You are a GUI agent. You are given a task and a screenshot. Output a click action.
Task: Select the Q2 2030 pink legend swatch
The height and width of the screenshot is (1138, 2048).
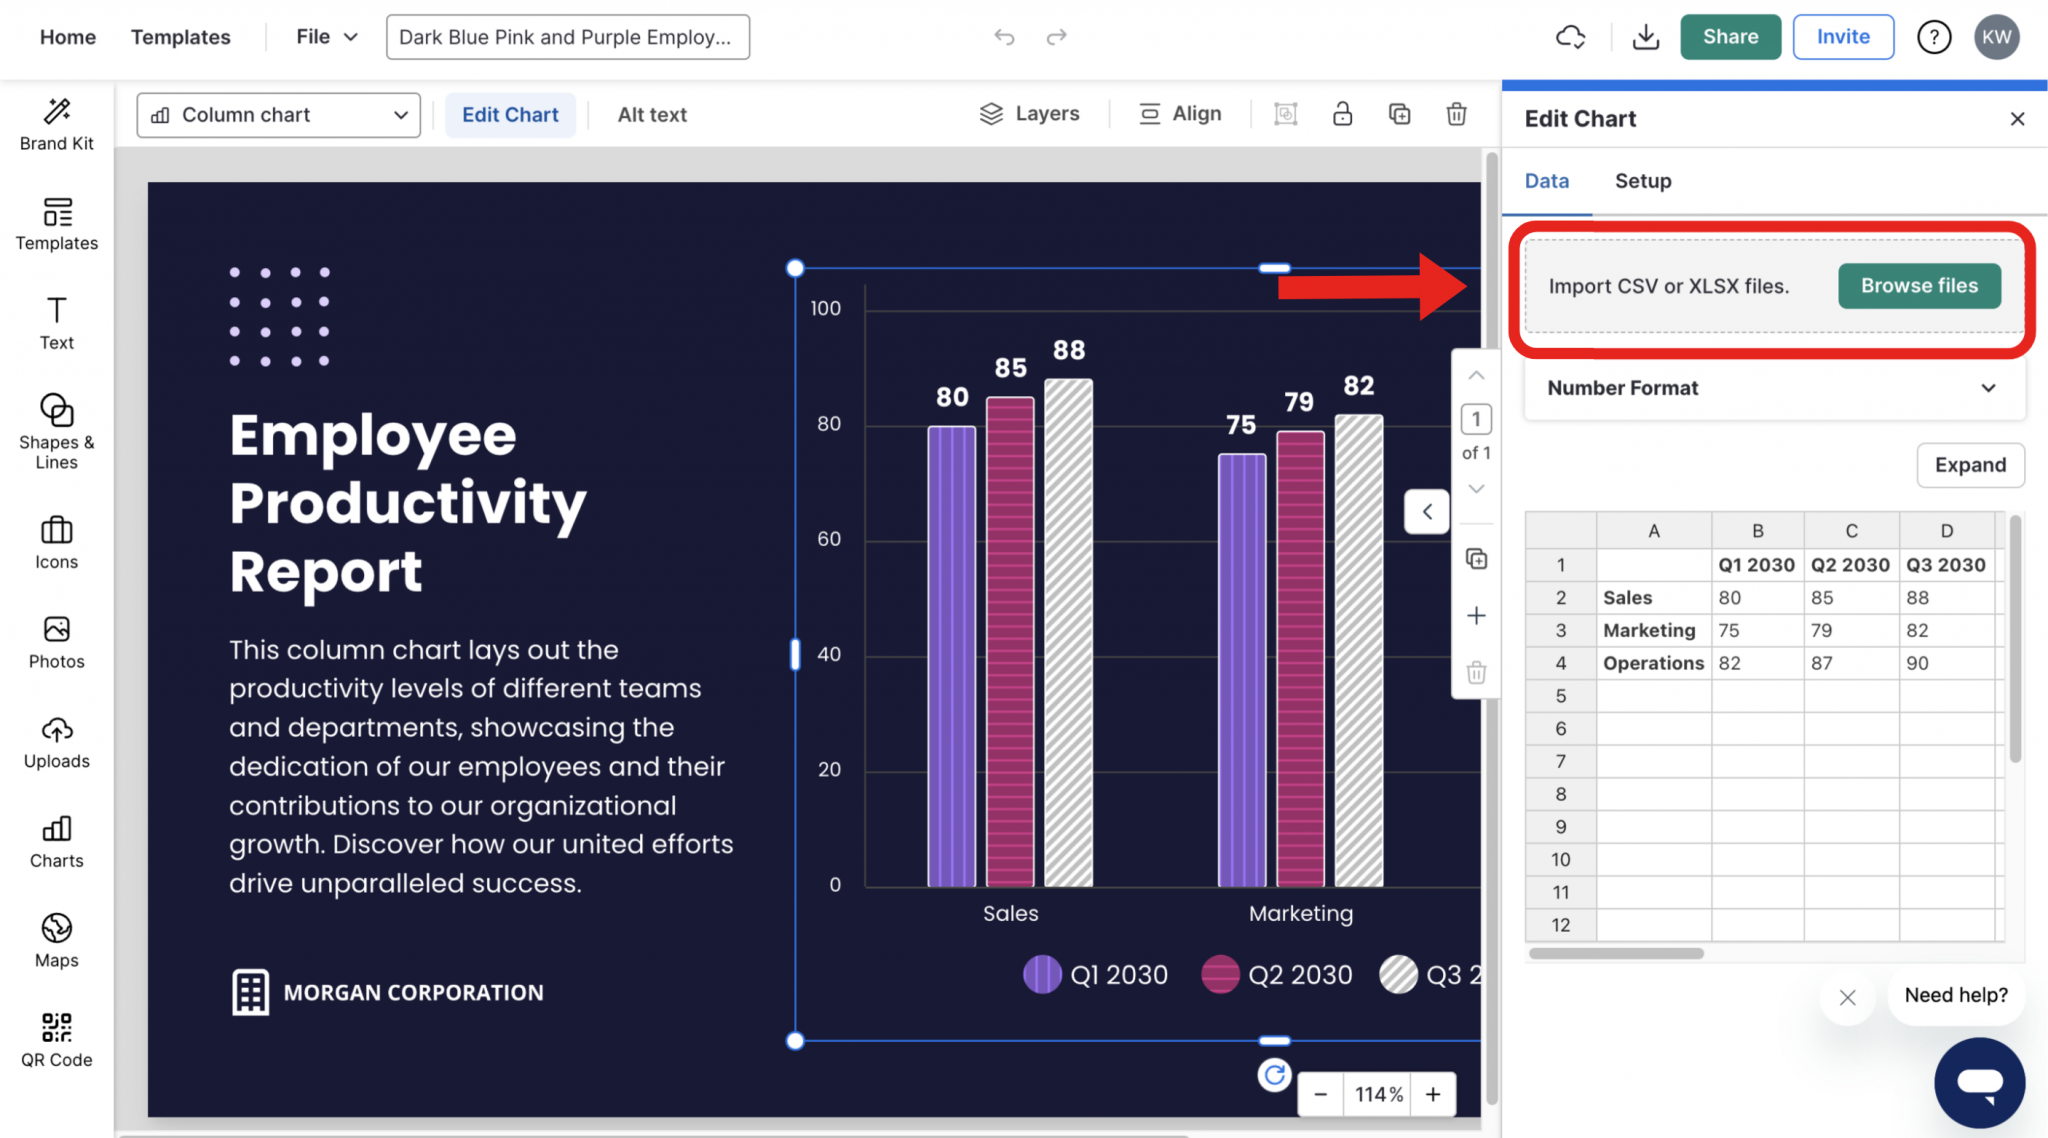1220,974
